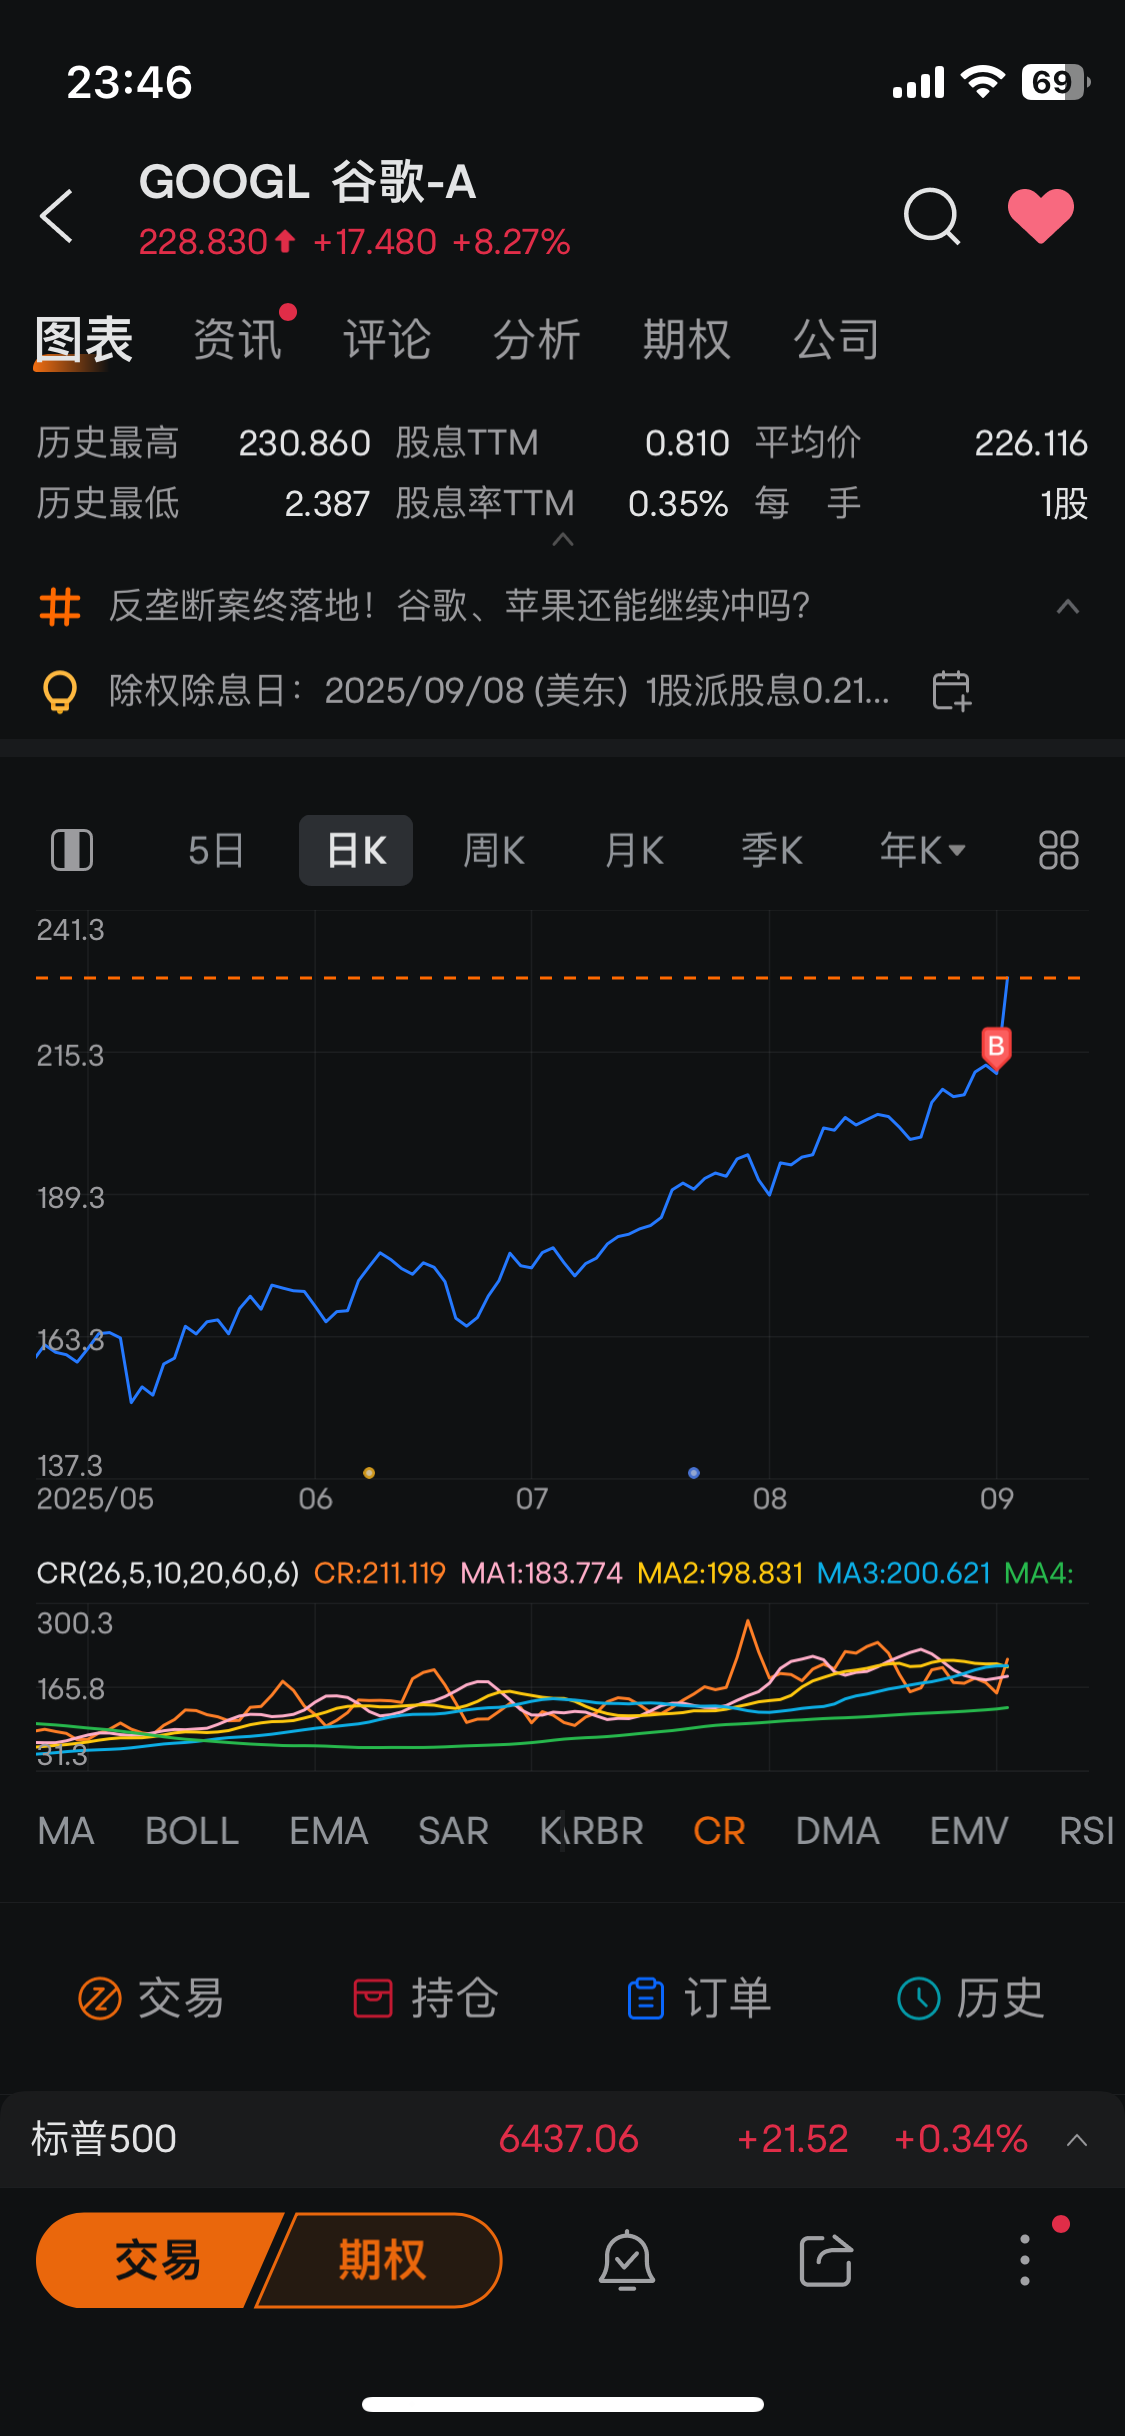Collapse the quote details with the small chevron
This screenshot has width=1125, height=2436.
[563, 540]
